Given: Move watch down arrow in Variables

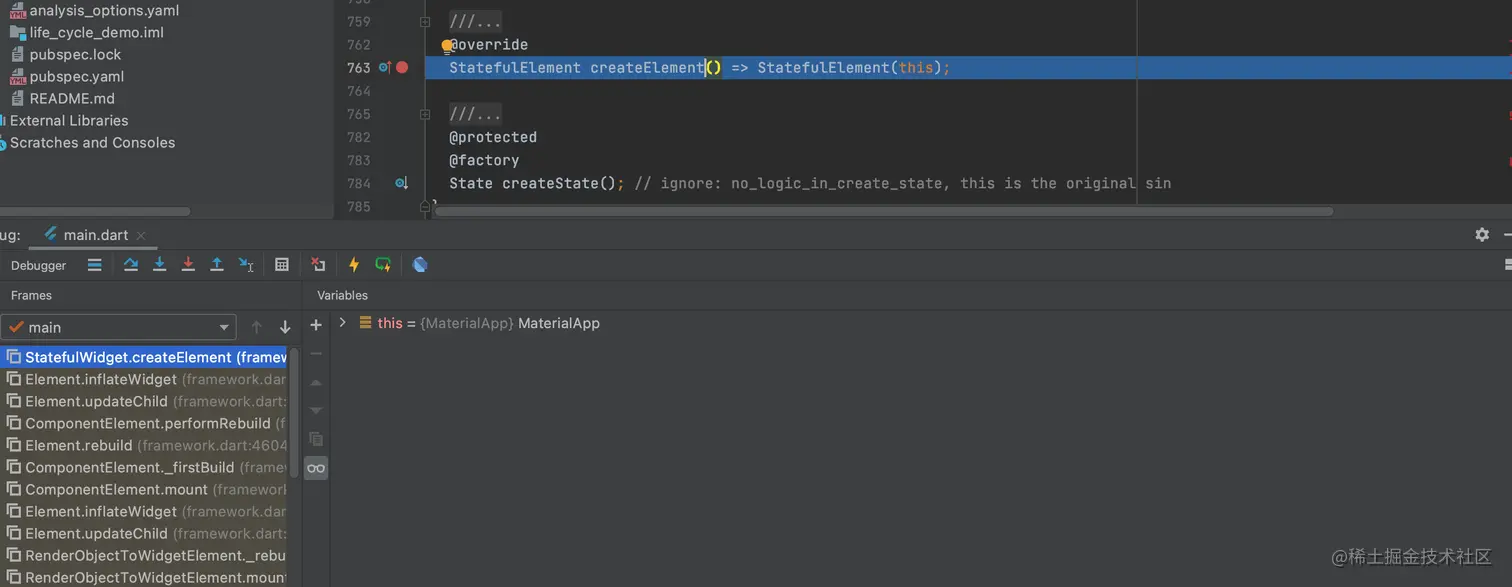Looking at the screenshot, I should tap(316, 411).
